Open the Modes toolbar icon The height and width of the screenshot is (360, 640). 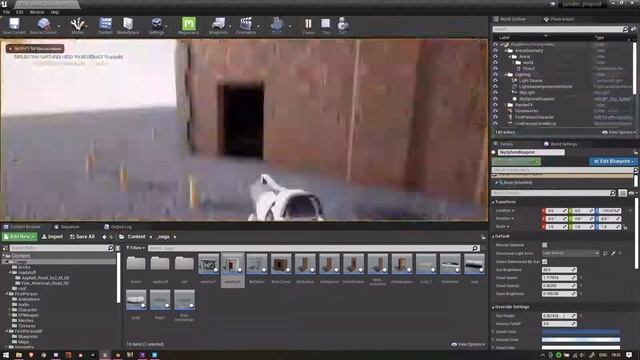[x=77, y=24]
